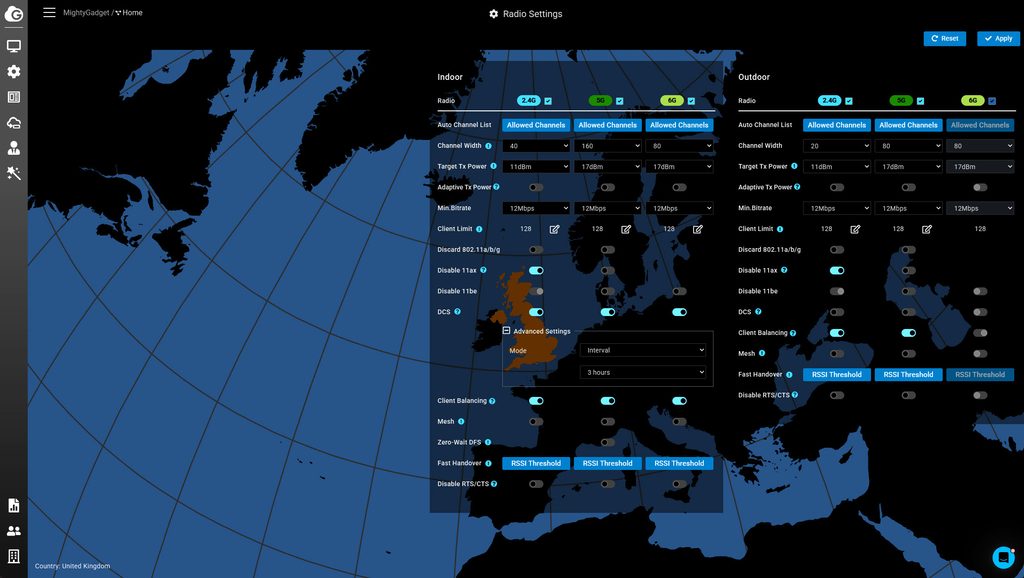Open the DCS Mode Interval dropdown

coord(643,350)
